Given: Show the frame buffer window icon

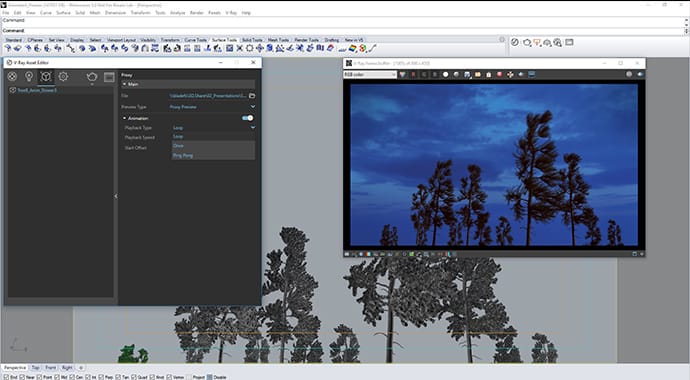Looking at the screenshot, I should click(109, 77).
